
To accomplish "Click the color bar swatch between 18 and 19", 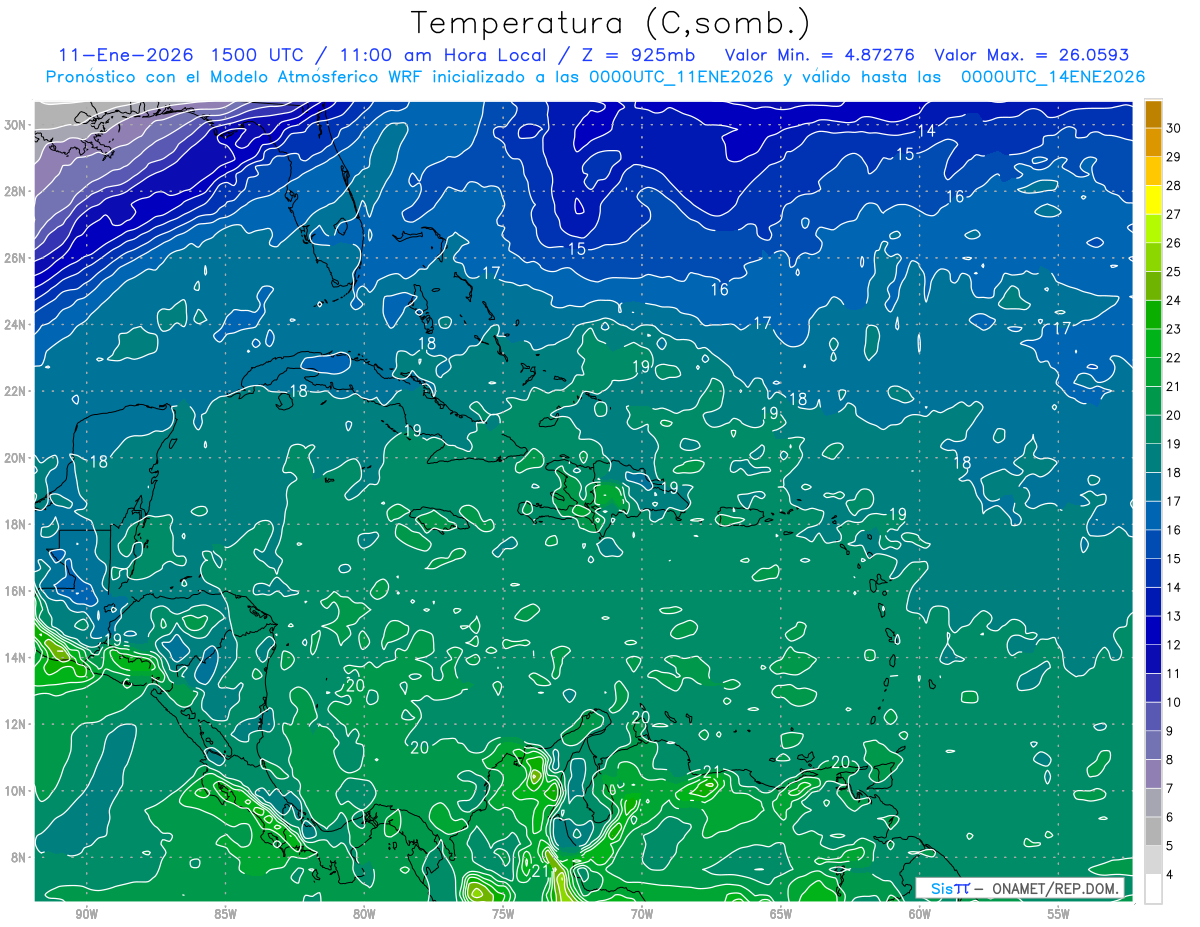I will tap(1154, 459).
